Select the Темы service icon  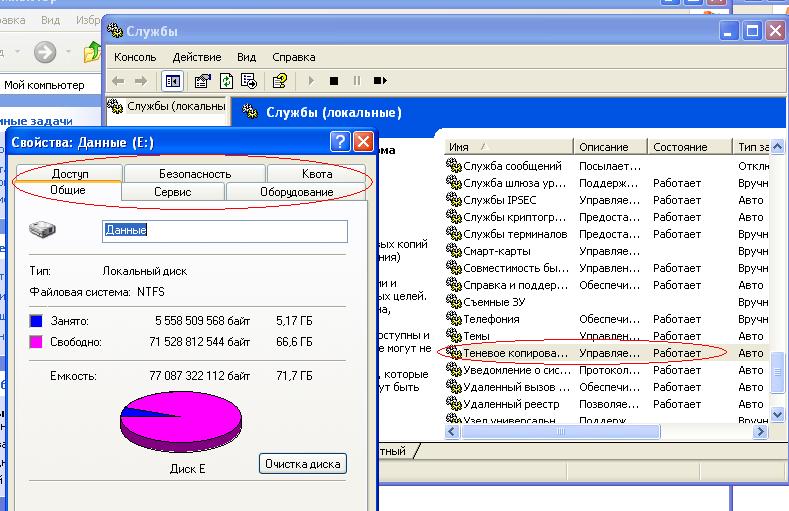(453, 335)
